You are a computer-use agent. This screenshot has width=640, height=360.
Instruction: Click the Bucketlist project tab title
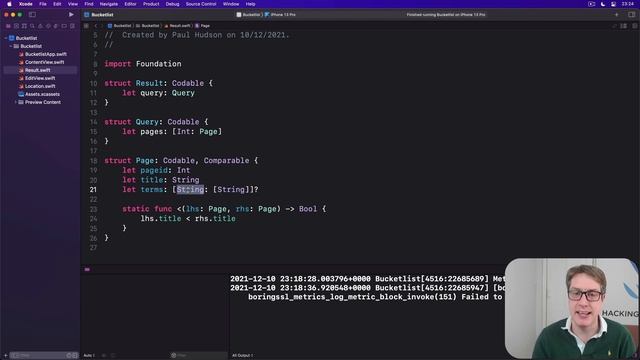[x=102, y=14]
